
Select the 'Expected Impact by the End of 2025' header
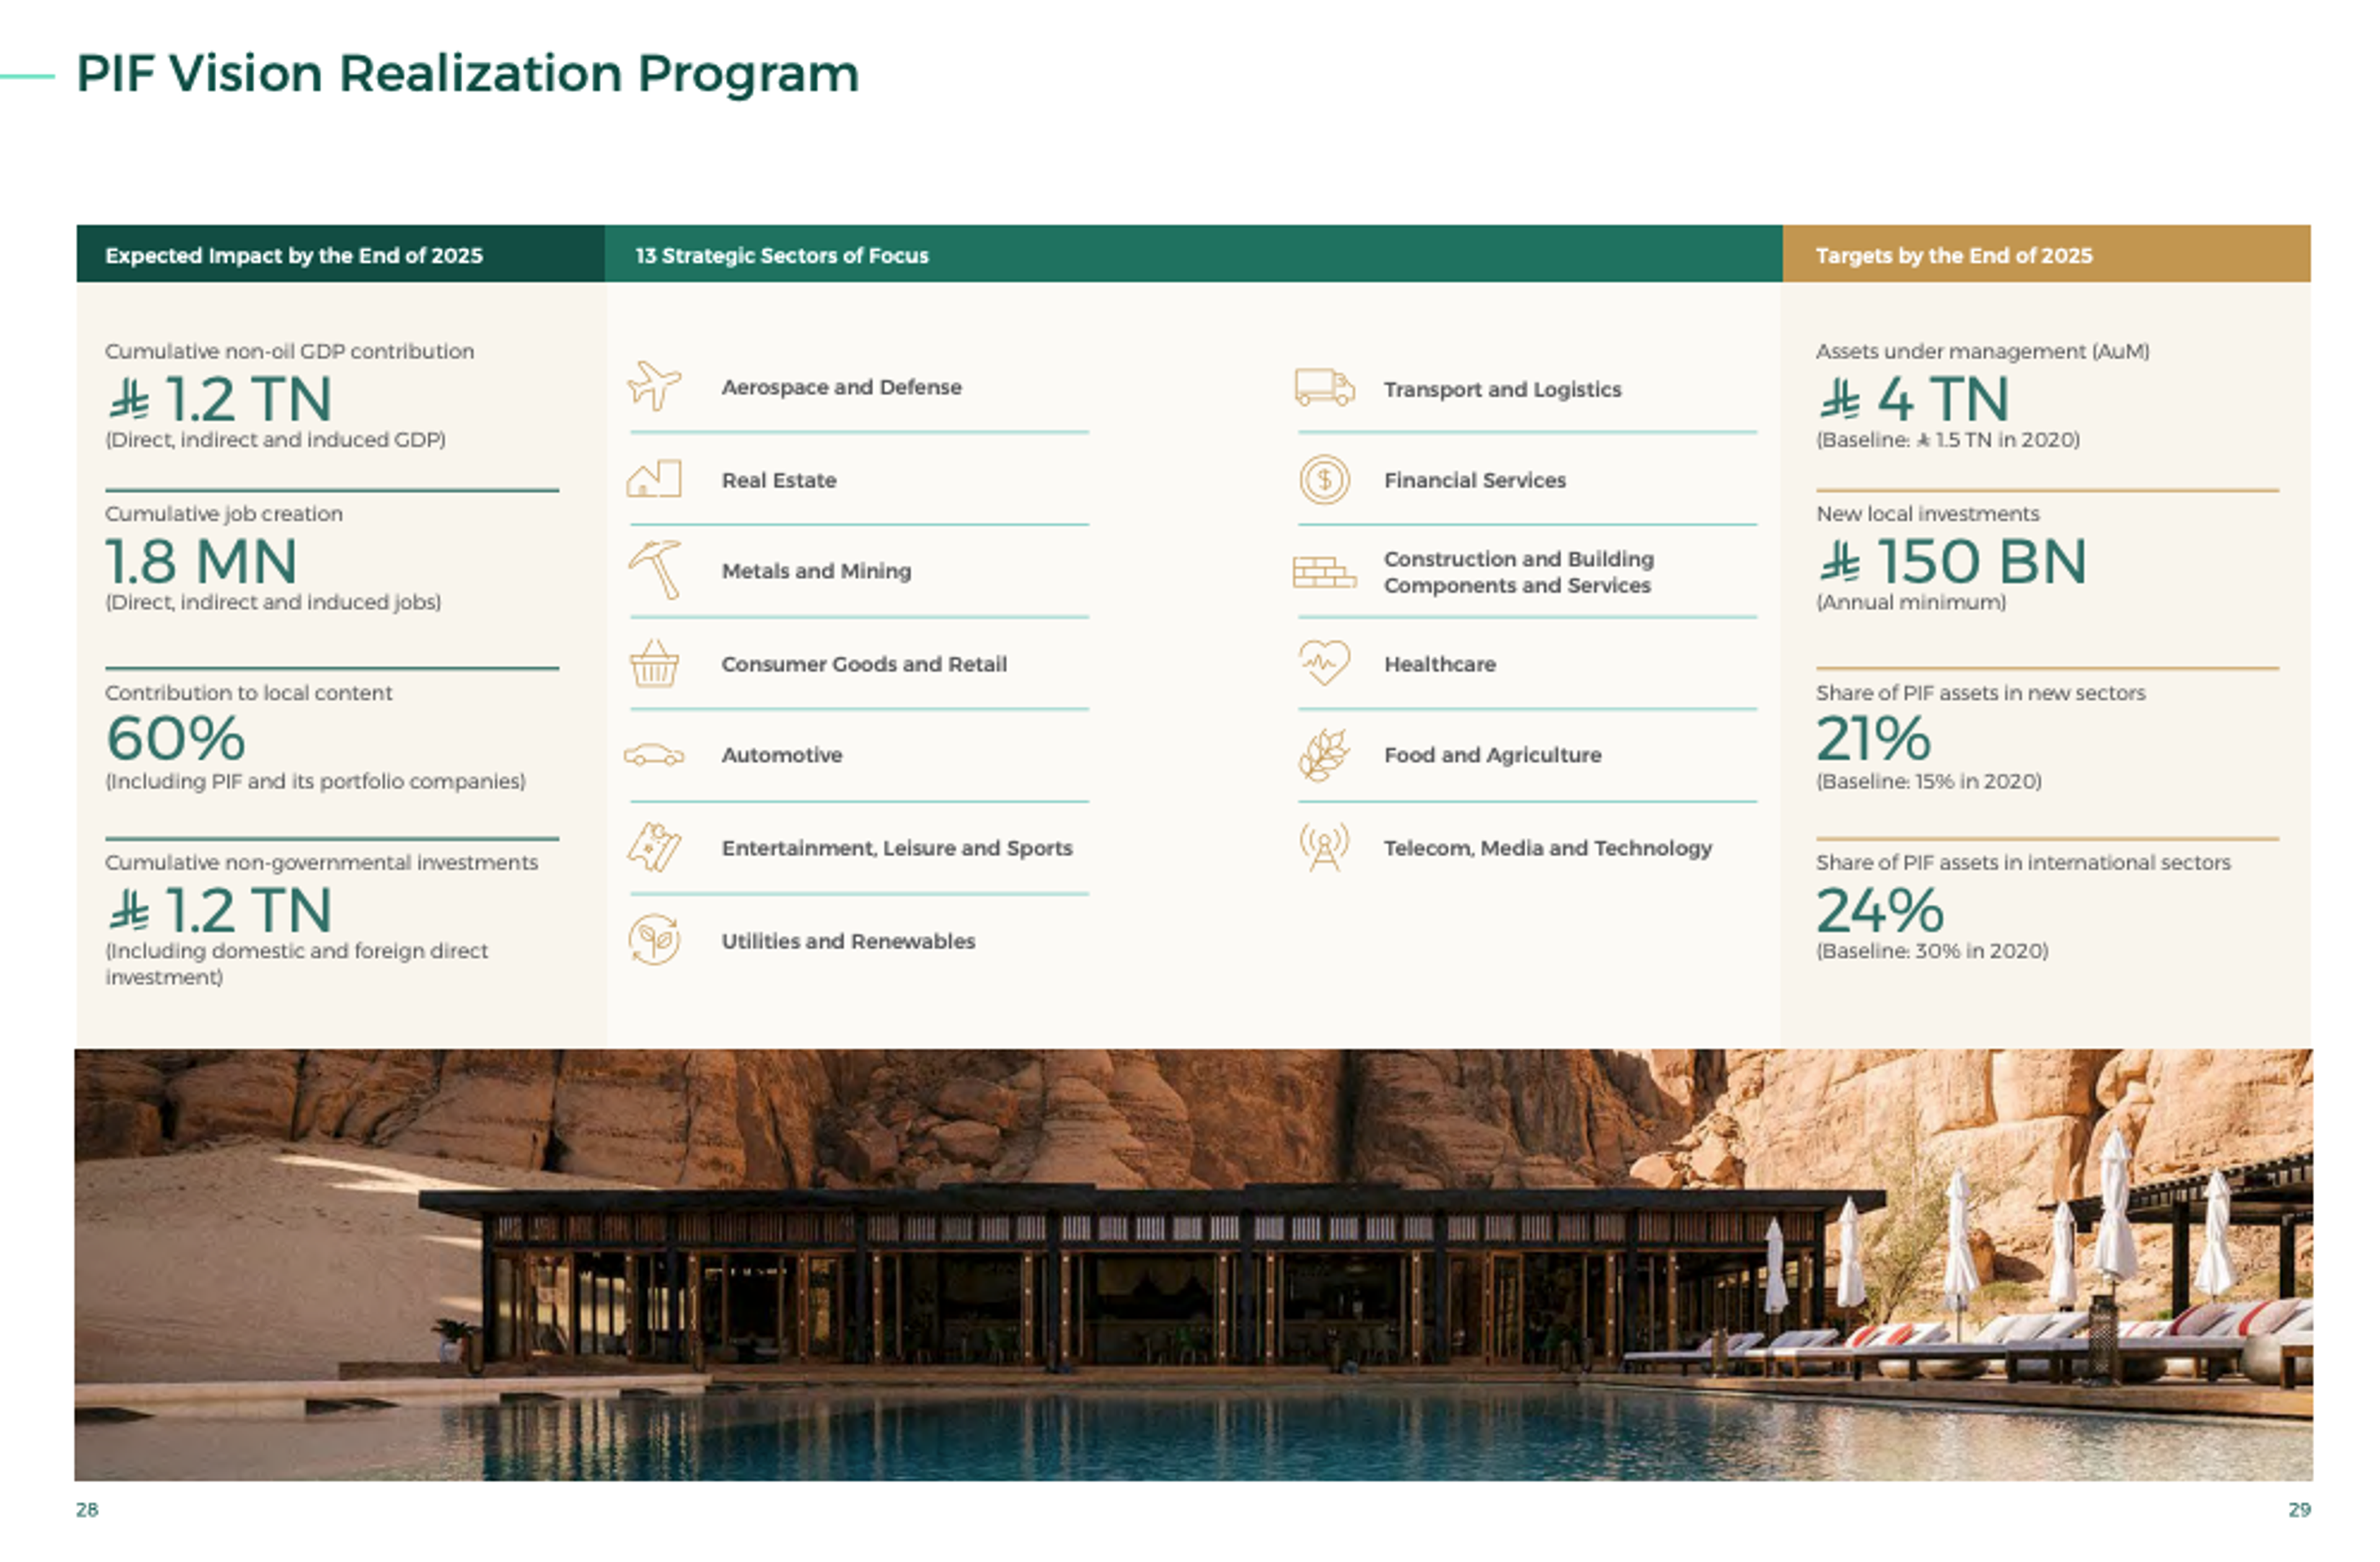294,255
